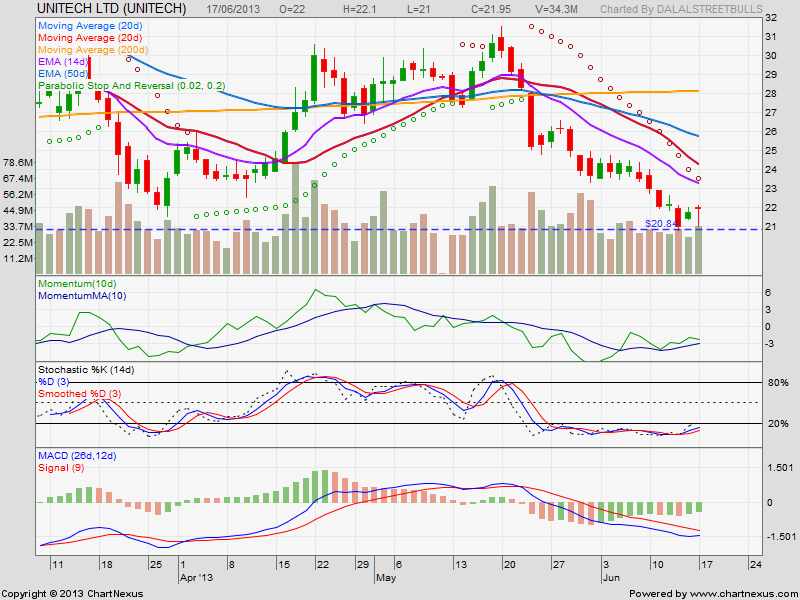Select the red Moving Average (20d) legend entry

90,38
